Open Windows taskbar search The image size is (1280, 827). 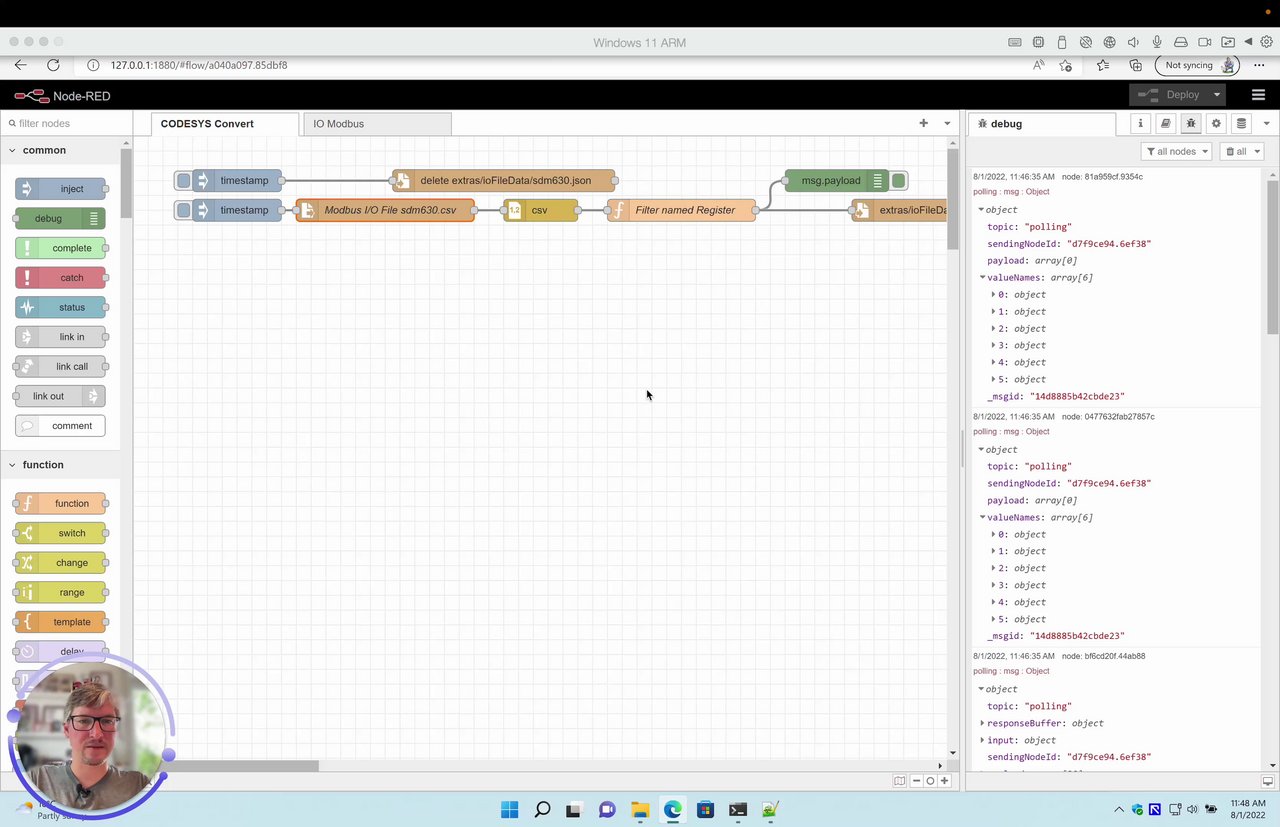click(x=542, y=810)
